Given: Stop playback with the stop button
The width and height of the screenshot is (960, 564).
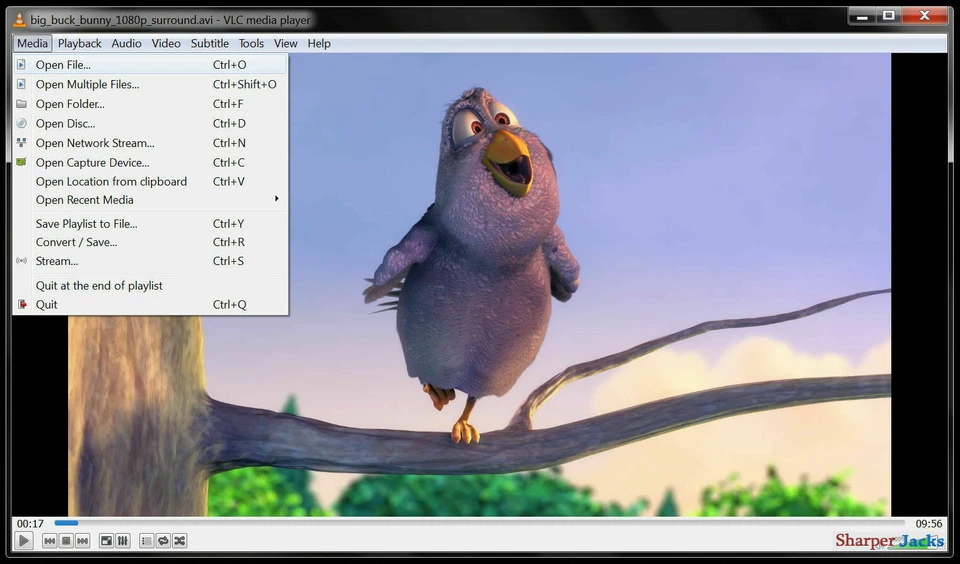Looking at the screenshot, I should [66, 541].
